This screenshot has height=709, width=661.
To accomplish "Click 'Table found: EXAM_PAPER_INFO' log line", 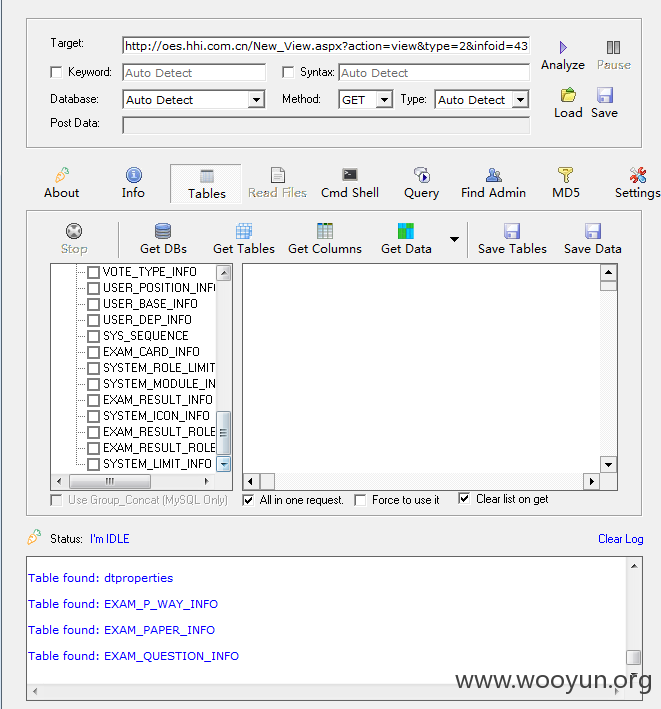I will (x=121, y=630).
